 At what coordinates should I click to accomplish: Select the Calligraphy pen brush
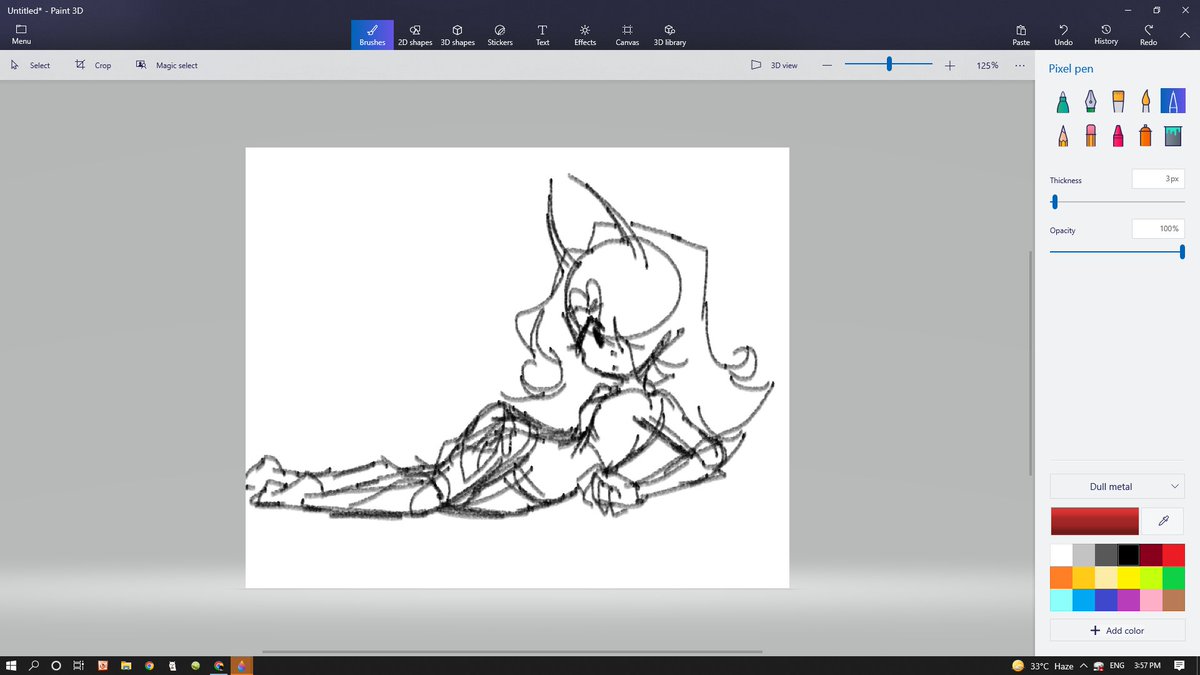click(1090, 101)
